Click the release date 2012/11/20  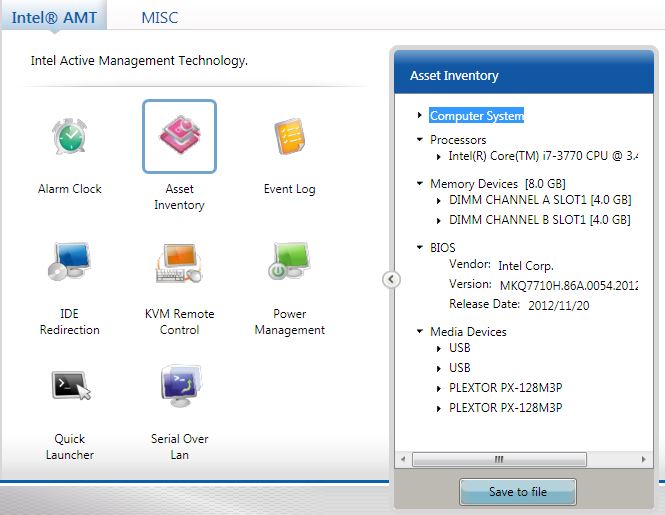[x=559, y=305]
